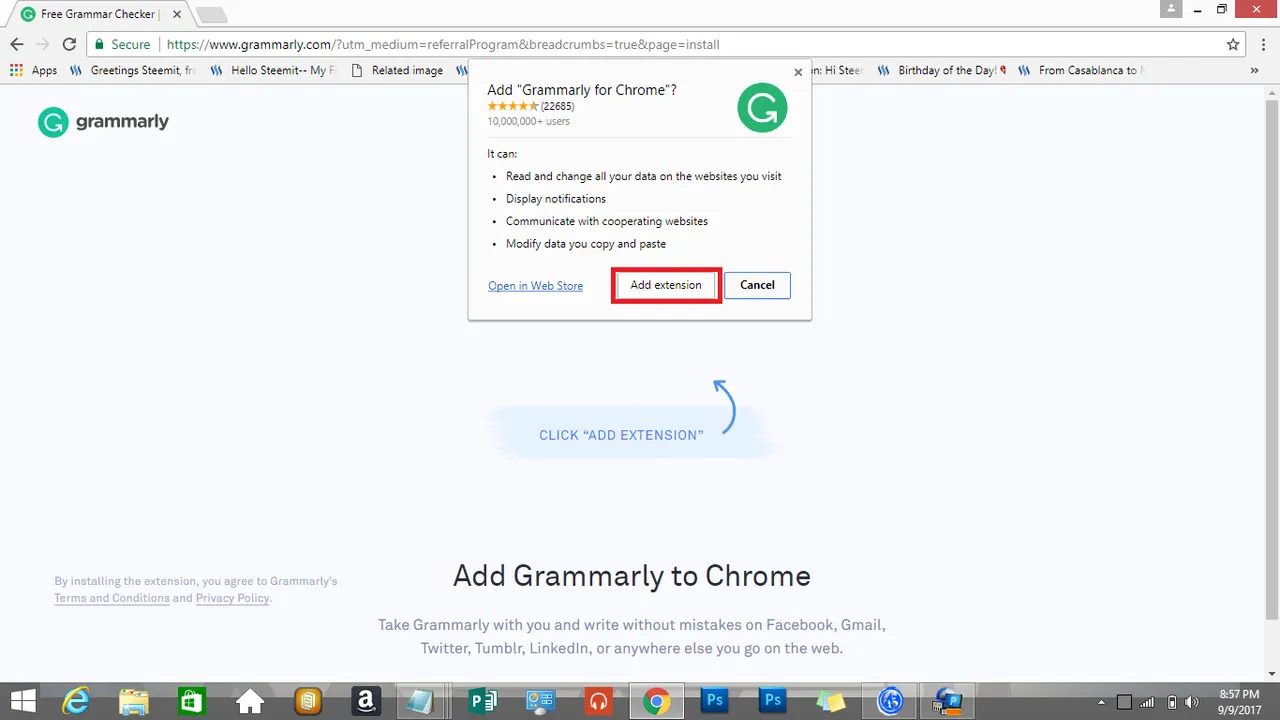This screenshot has height=720, width=1280.
Task: Click the Add extension button
Action: 666,285
